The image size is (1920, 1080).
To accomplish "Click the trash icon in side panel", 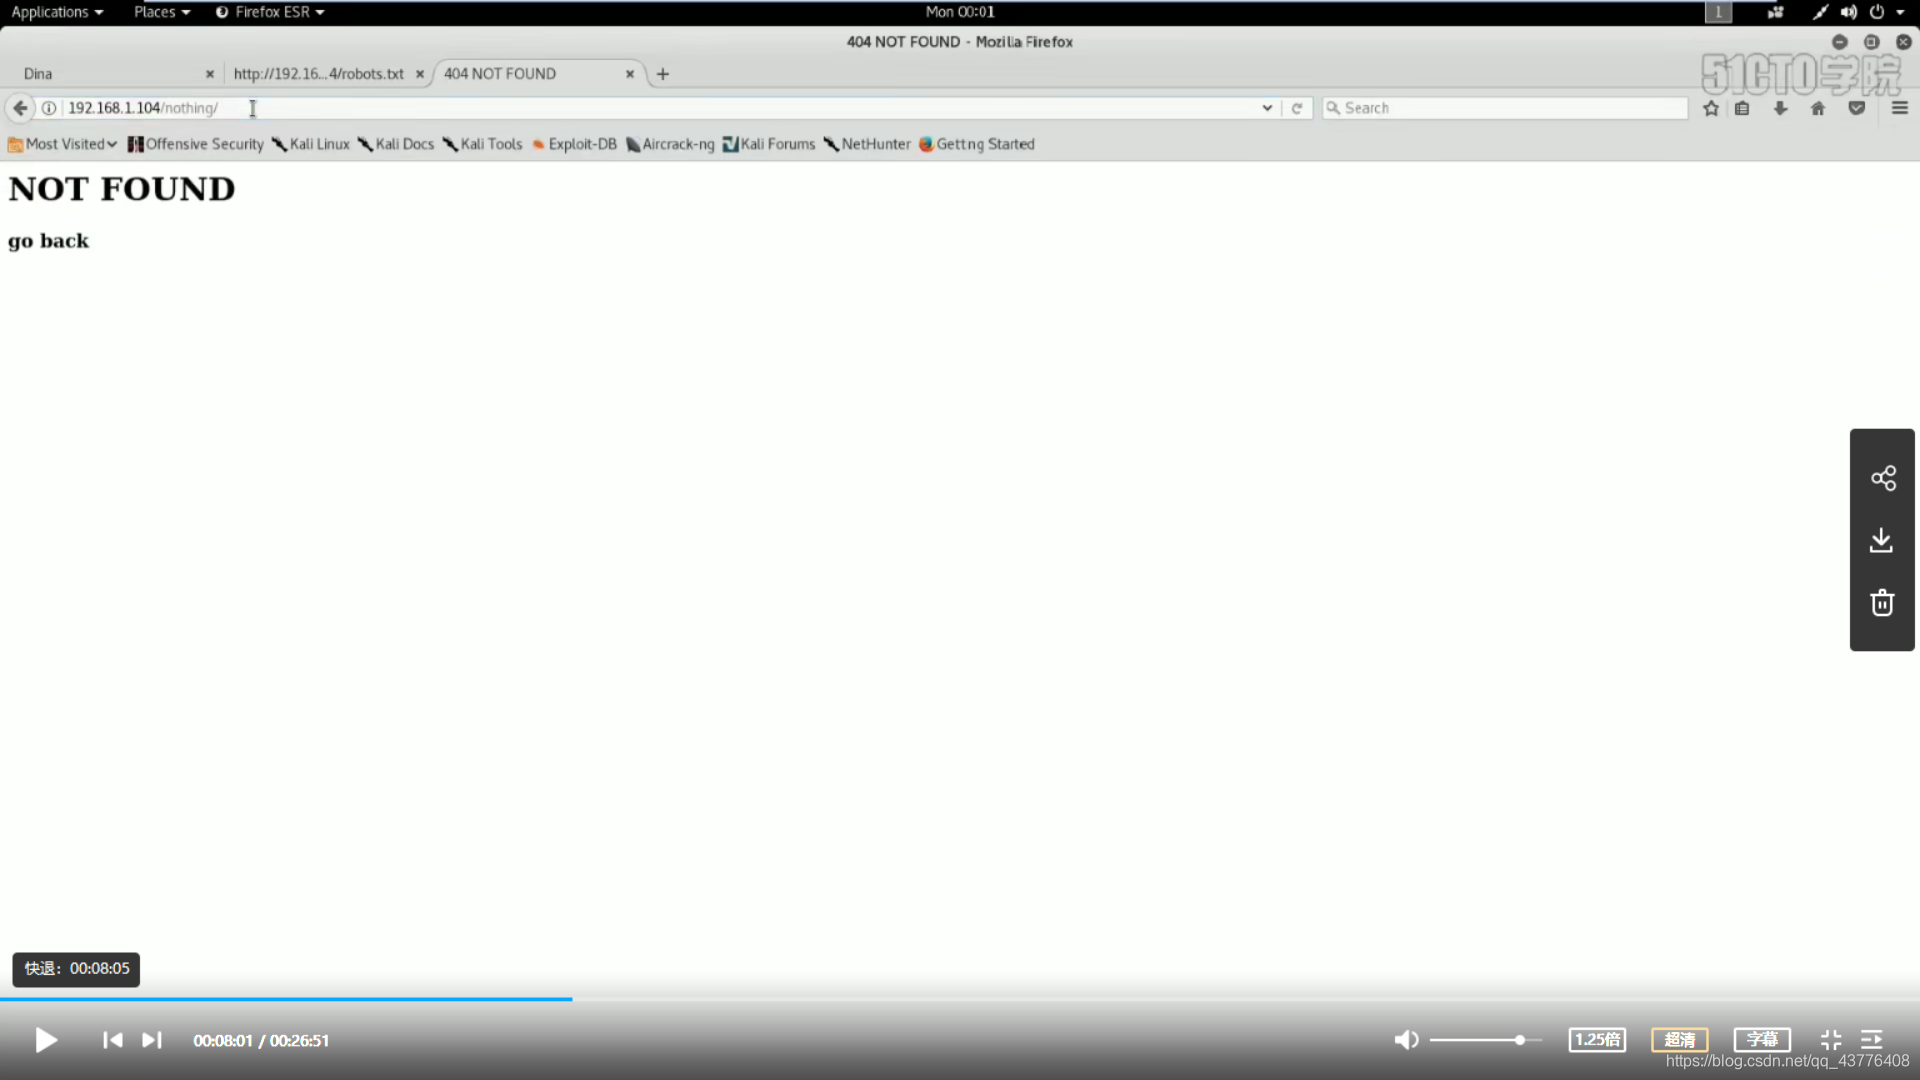I will click(x=1882, y=602).
